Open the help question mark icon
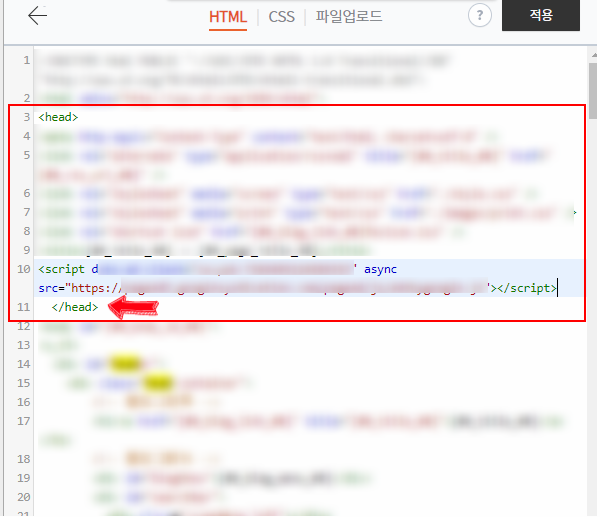600x517 pixels. click(479, 15)
